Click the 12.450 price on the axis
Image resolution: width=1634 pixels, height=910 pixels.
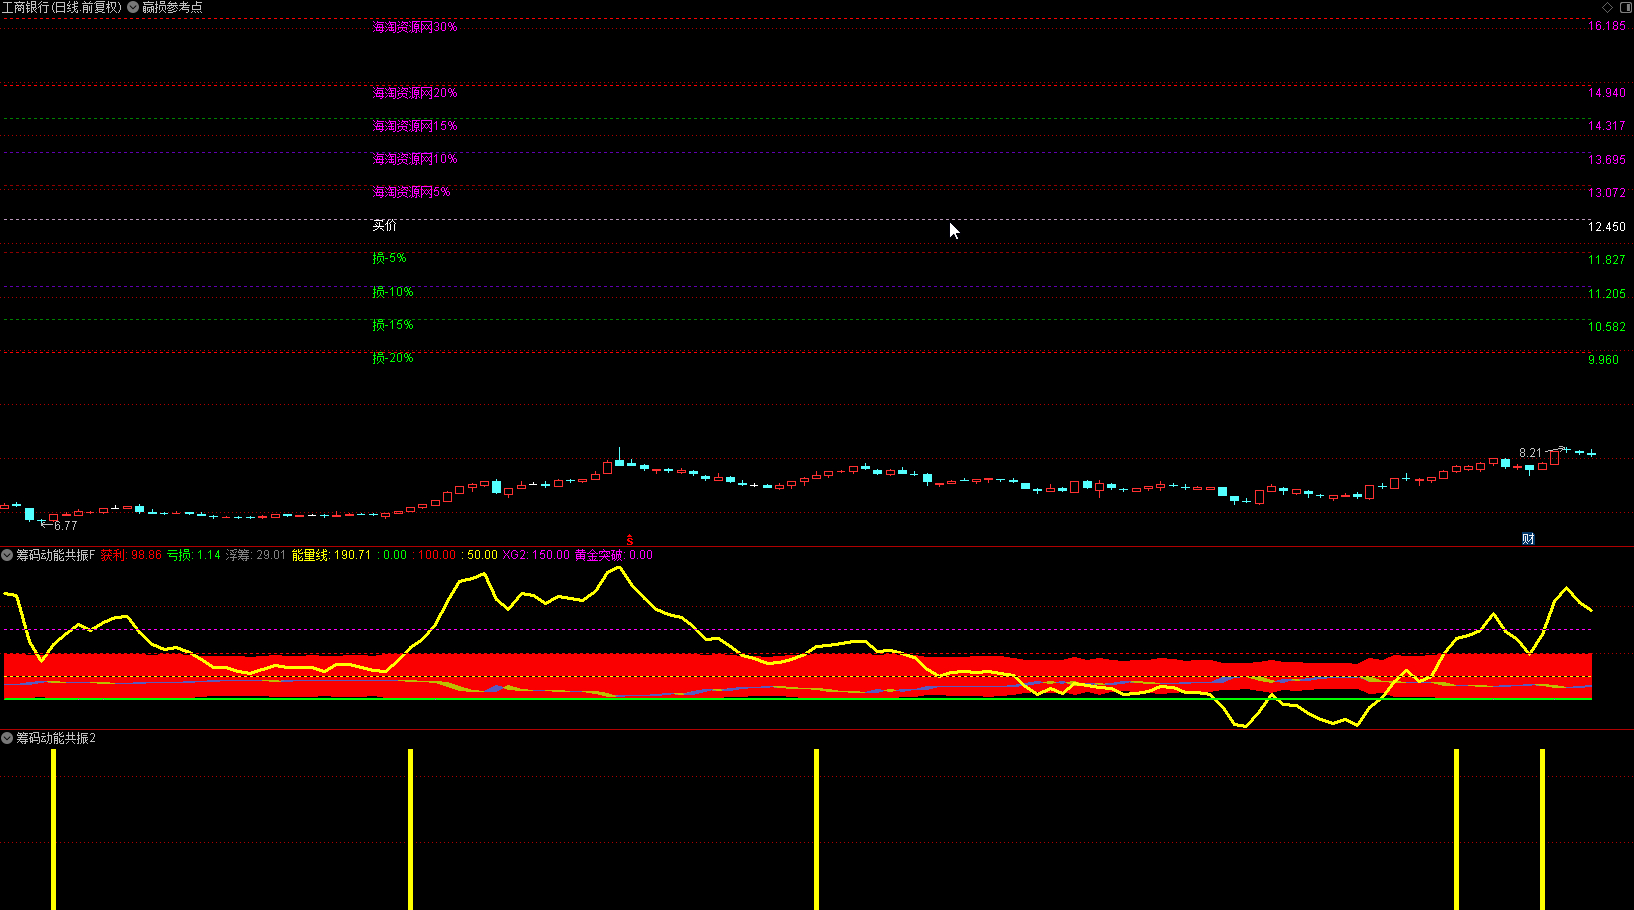pyautogui.click(x=1606, y=227)
